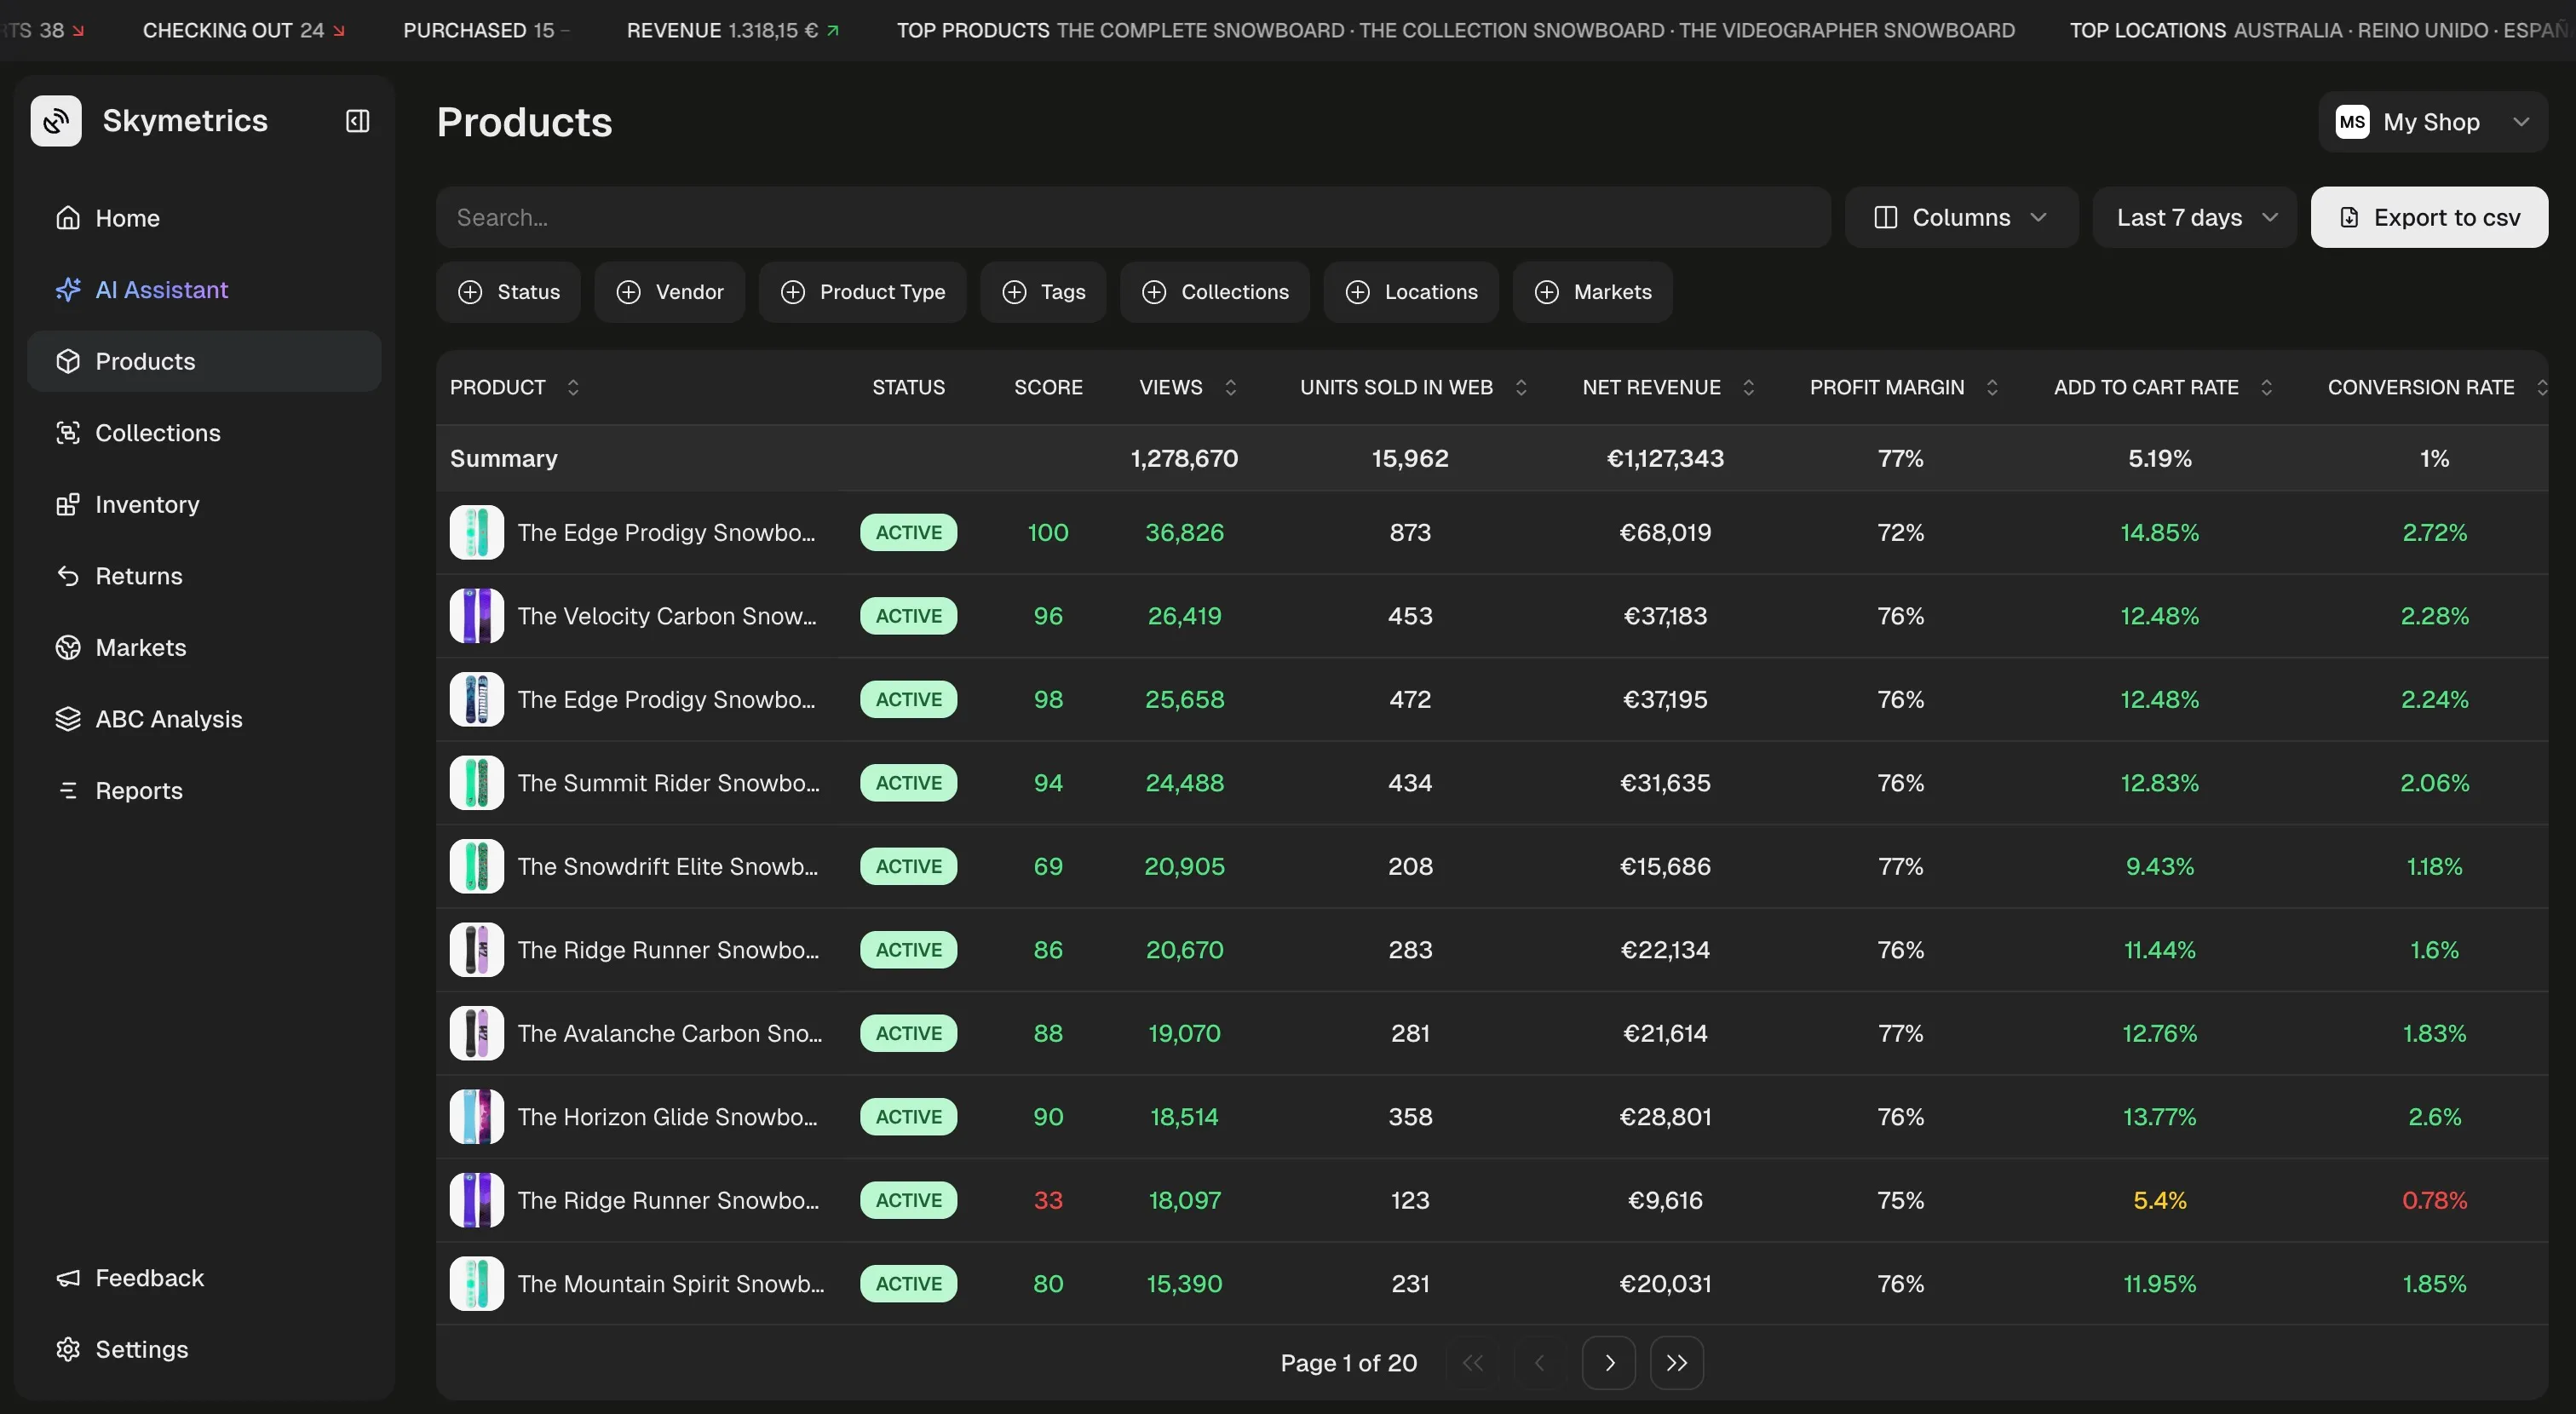Go to next page arrow

[x=1608, y=1362]
